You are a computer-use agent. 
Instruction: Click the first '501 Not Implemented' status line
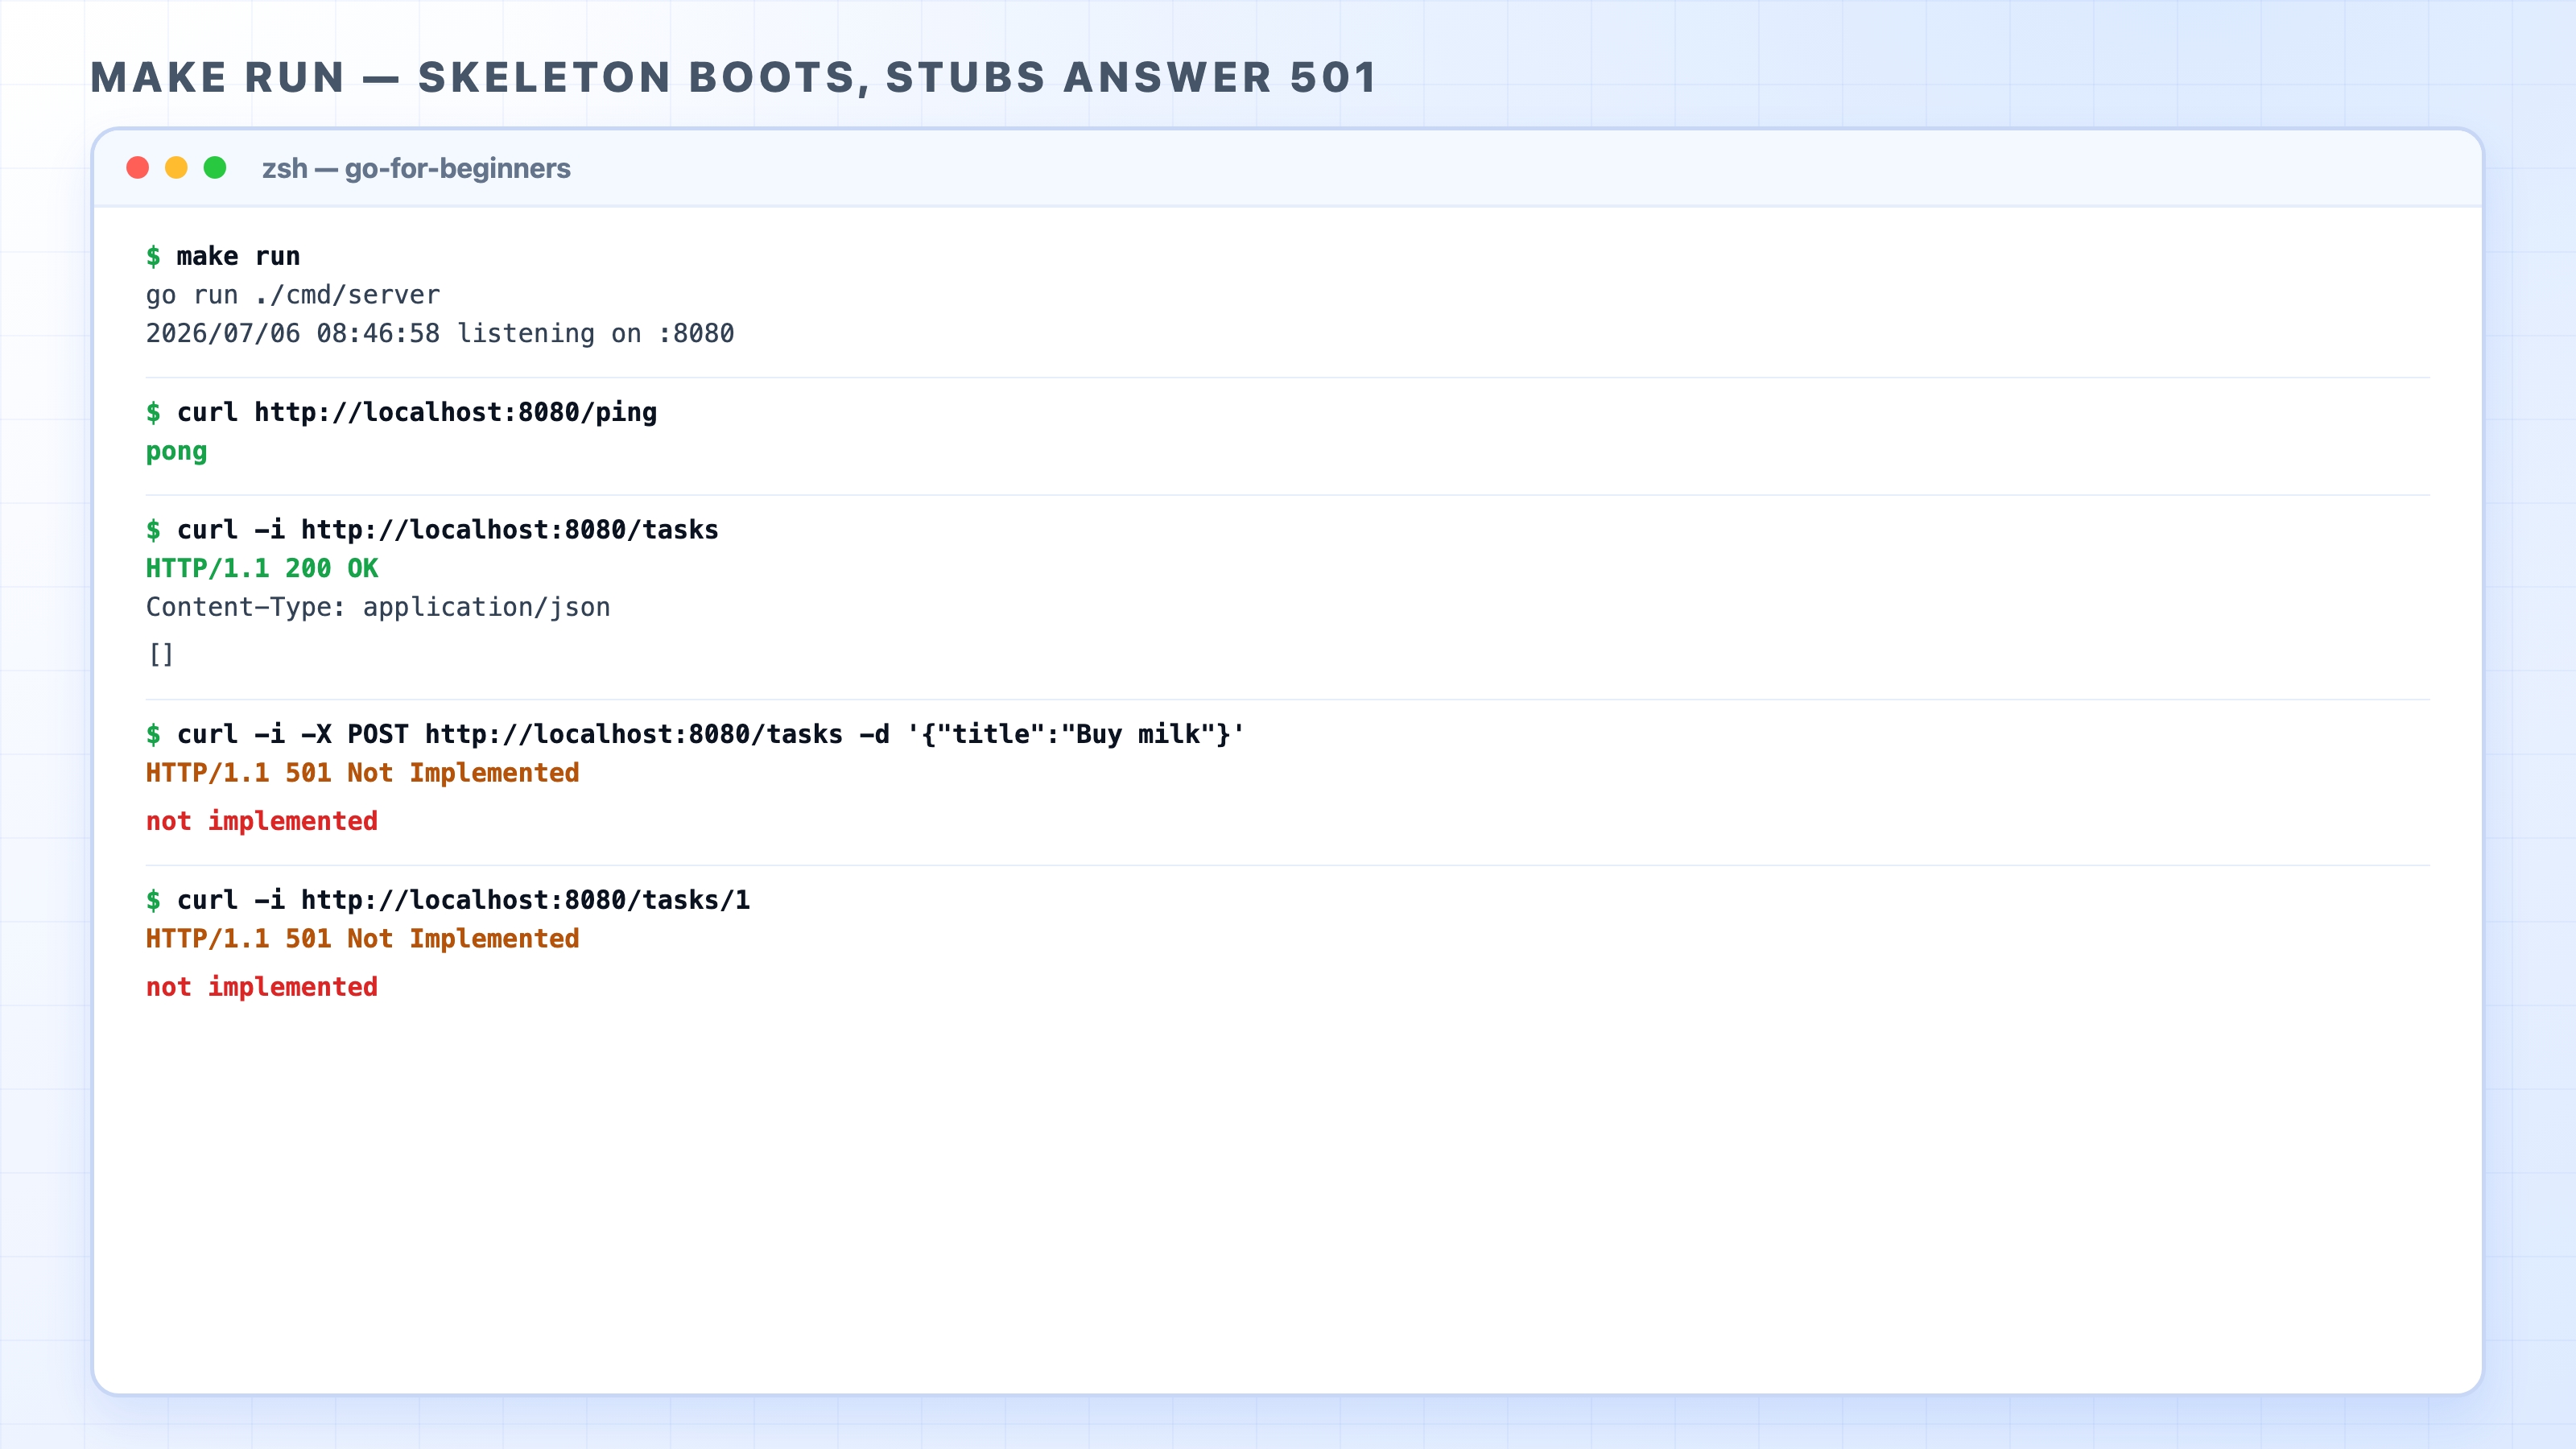[363, 773]
